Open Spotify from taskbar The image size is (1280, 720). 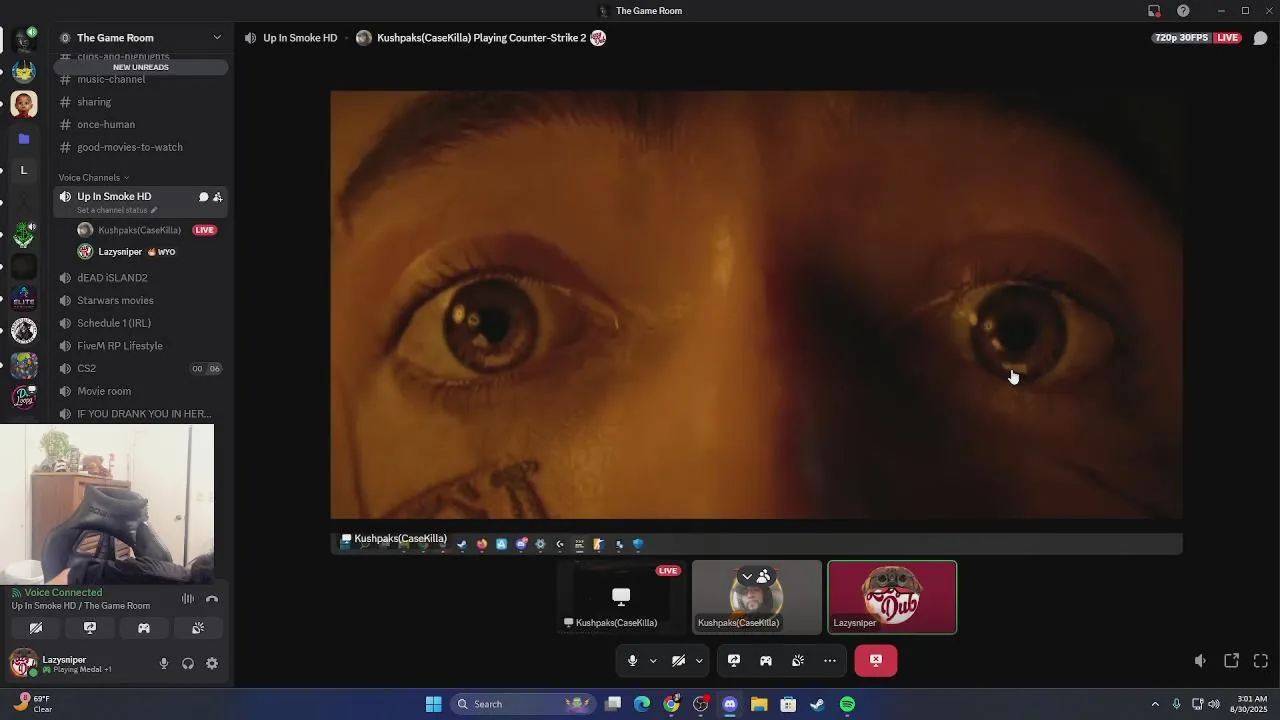pyautogui.click(x=847, y=704)
